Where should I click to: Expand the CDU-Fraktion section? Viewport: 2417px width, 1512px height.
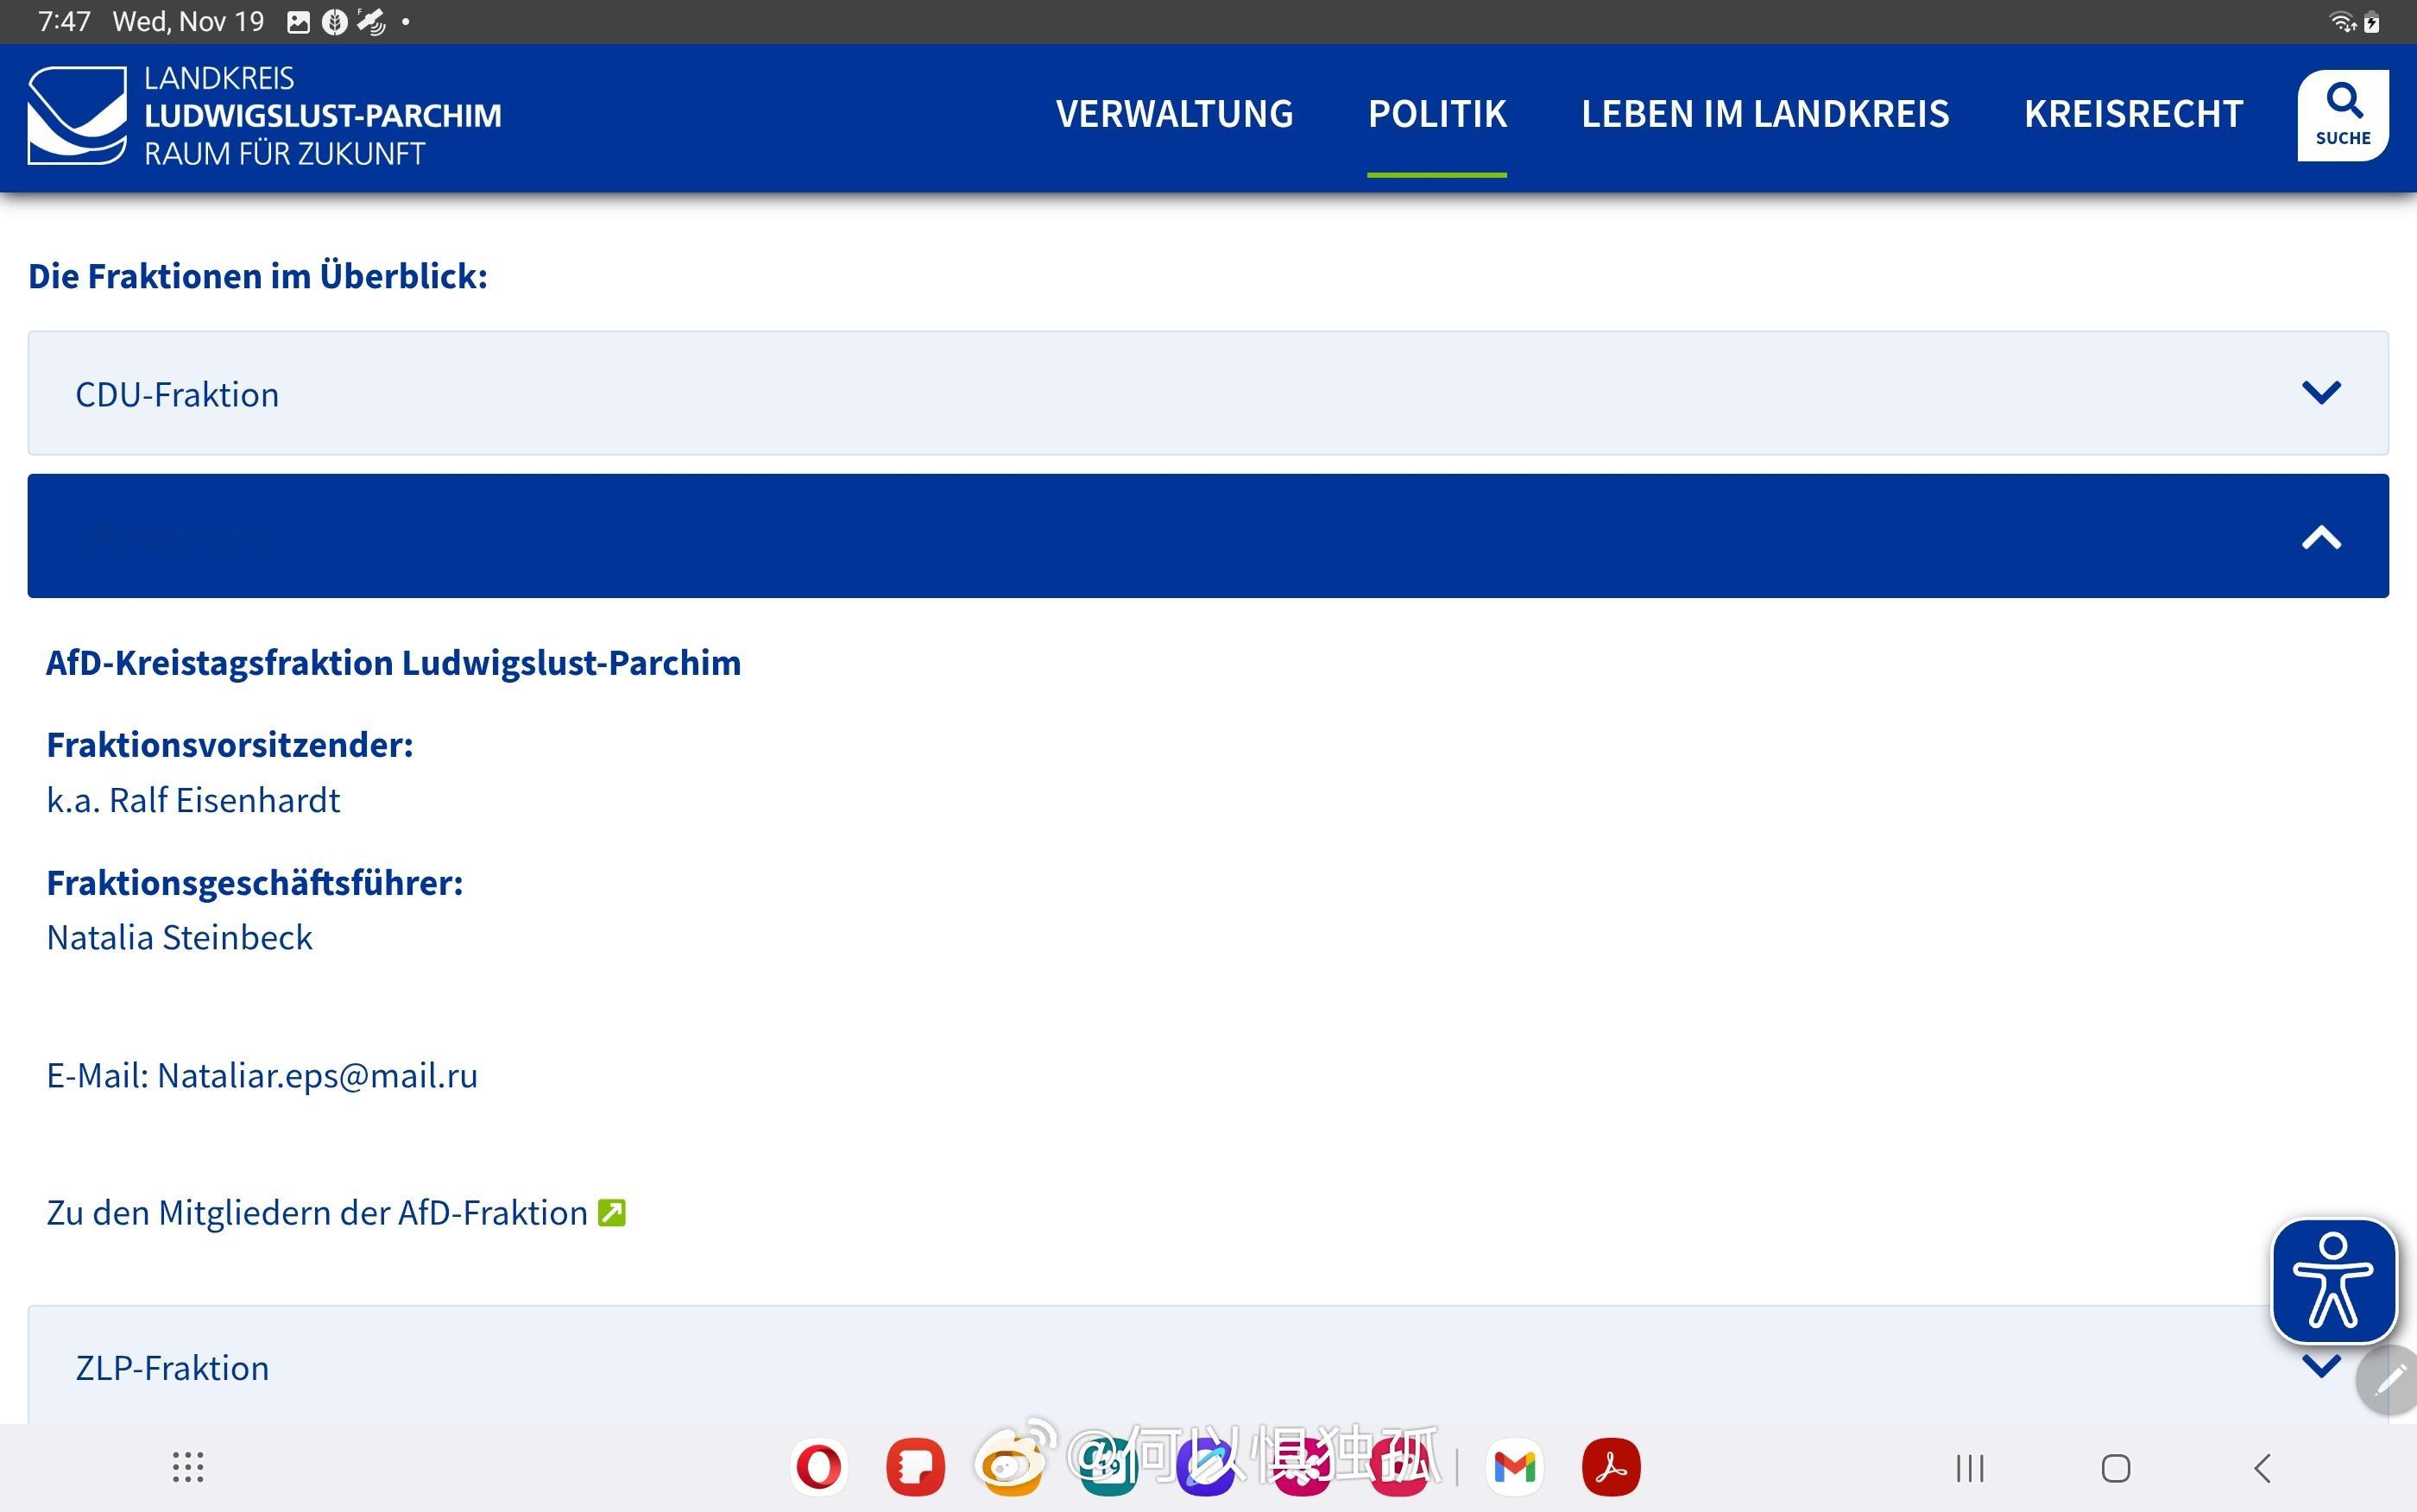pos(1208,393)
